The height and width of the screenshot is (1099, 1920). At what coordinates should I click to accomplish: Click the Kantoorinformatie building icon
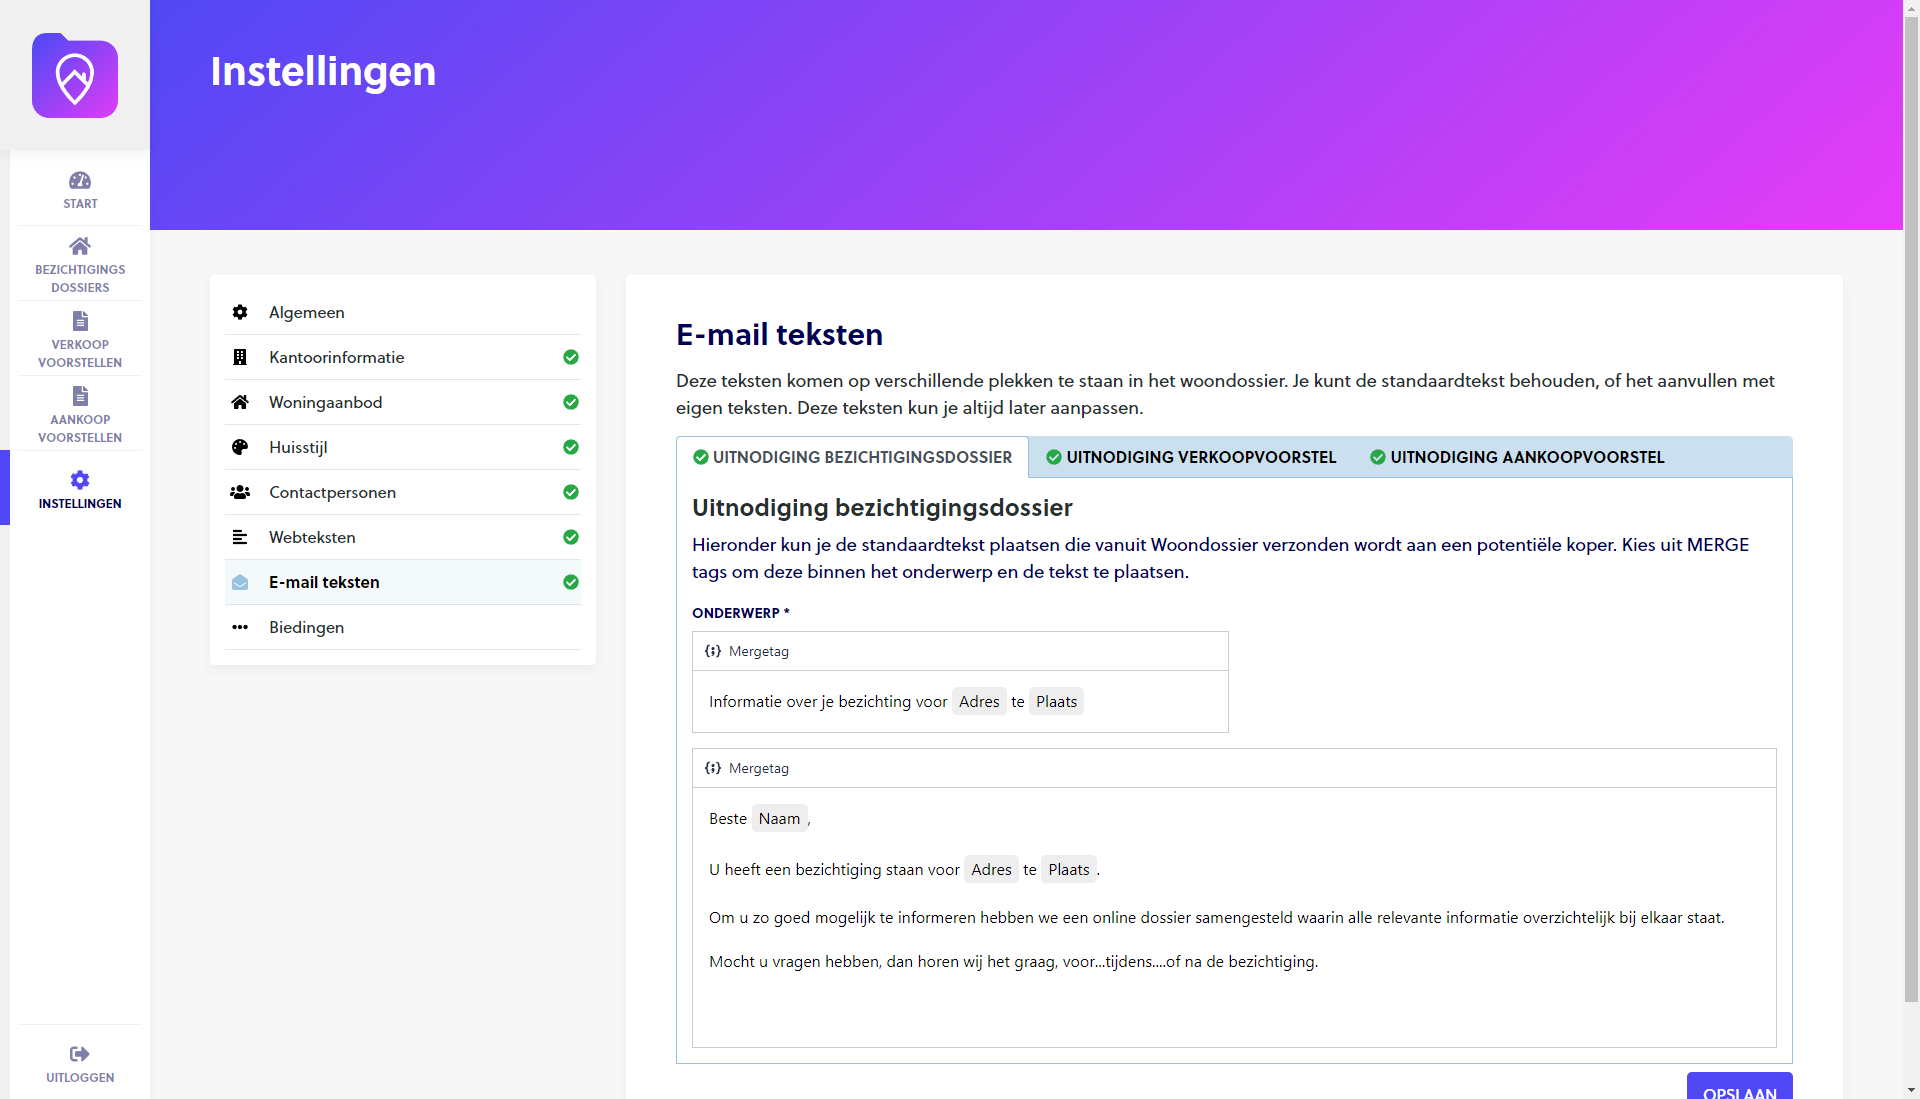tap(240, 357)
